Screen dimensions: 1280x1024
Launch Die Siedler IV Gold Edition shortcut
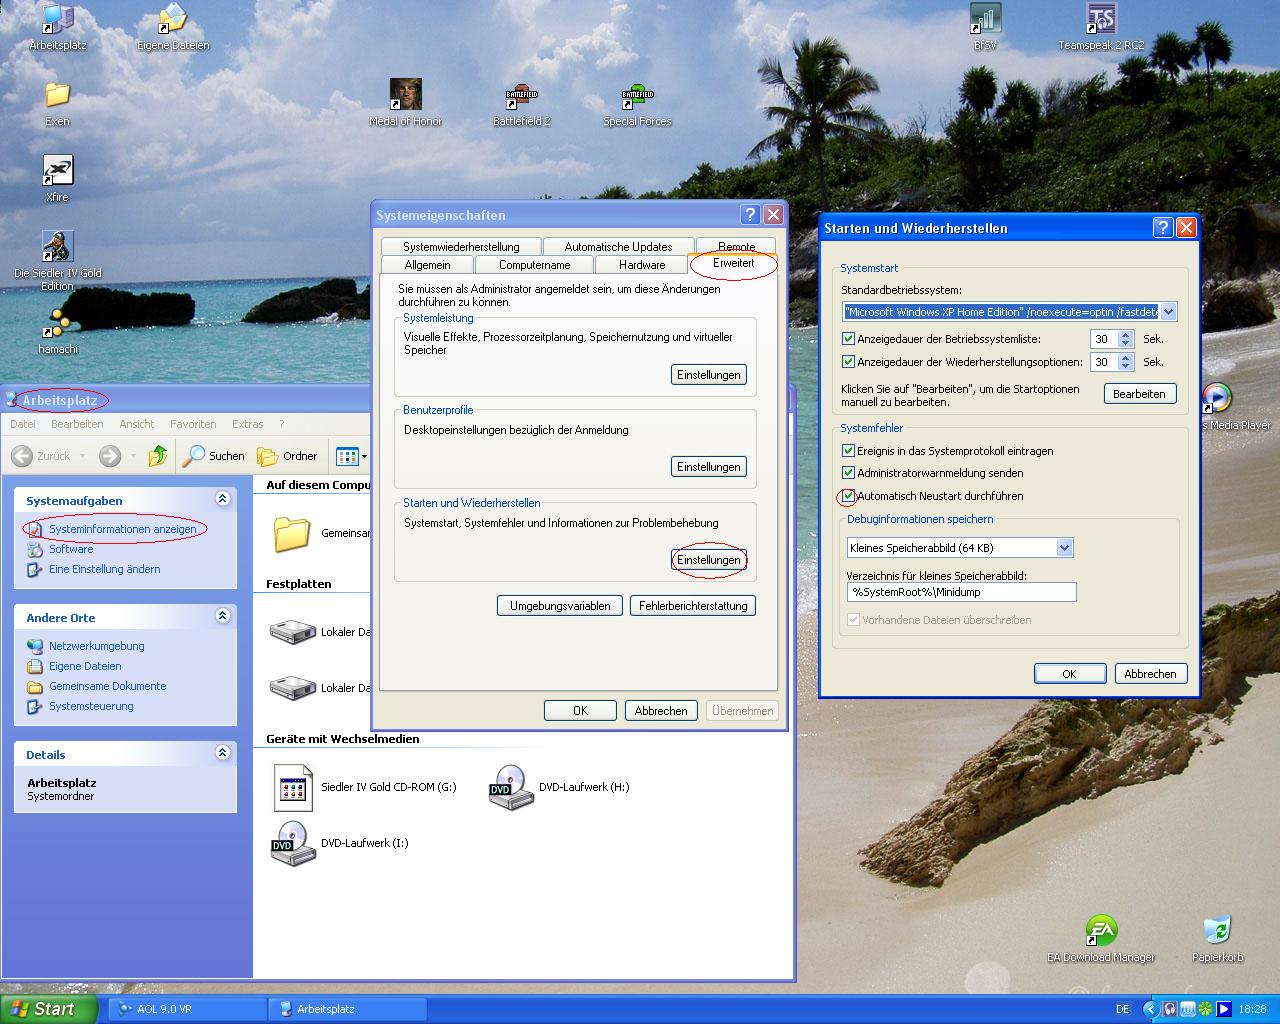pos(57,261)
